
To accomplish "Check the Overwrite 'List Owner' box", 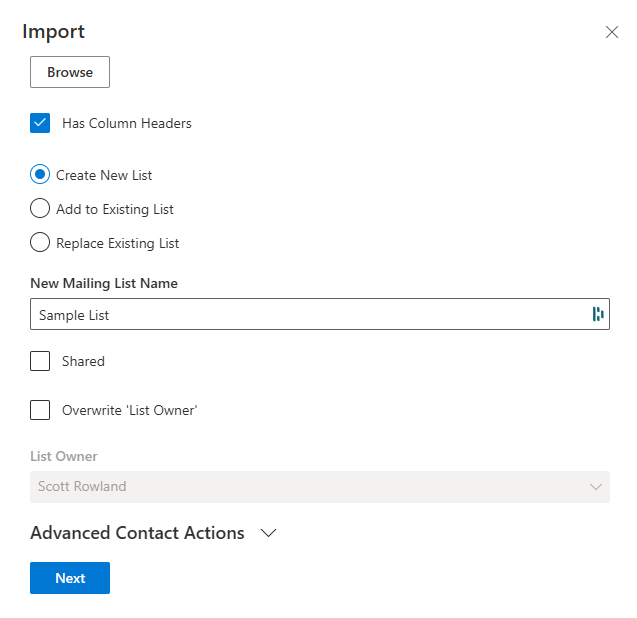I will (x=40, y=410).
